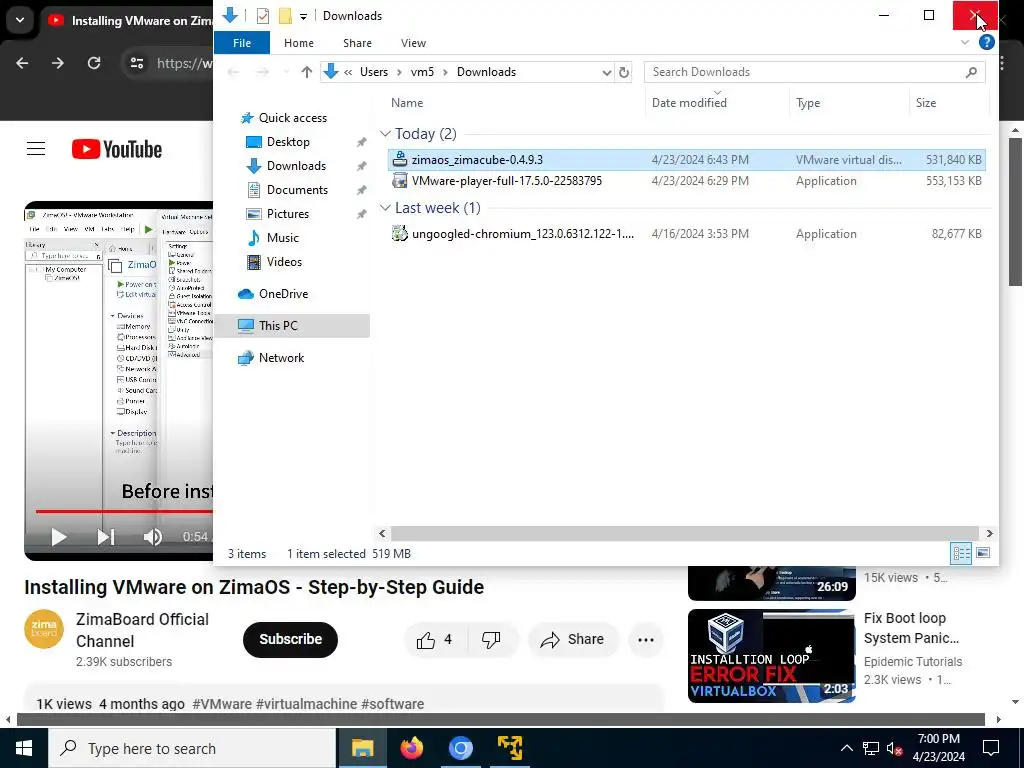Click the Explorer Help question mark icon
Screen dimensions: 1024x768
(986, 42)
